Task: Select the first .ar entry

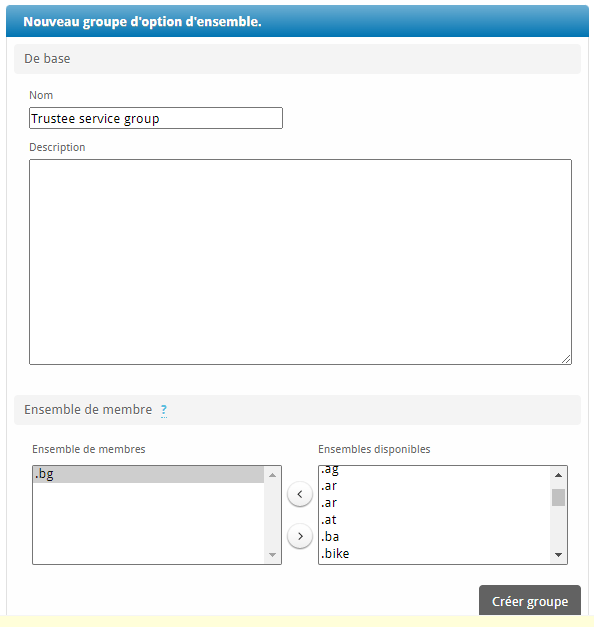Action: tap(435, 486)
